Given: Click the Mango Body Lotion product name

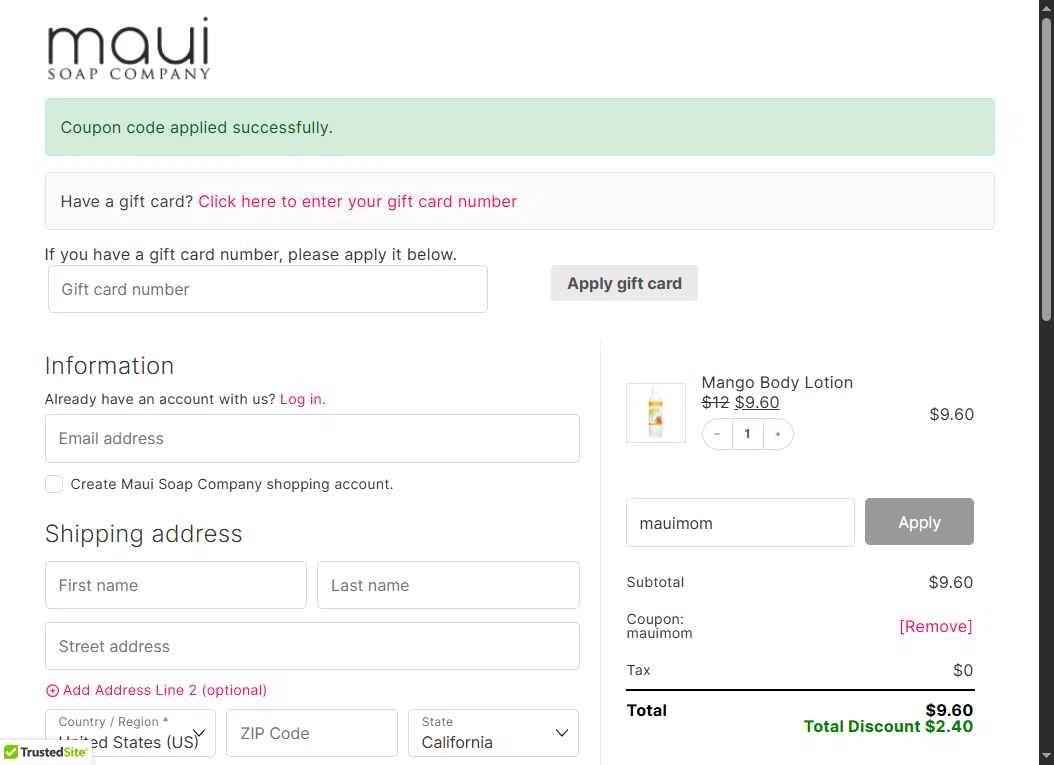Looking at the screenshot, I should [777, 382].
